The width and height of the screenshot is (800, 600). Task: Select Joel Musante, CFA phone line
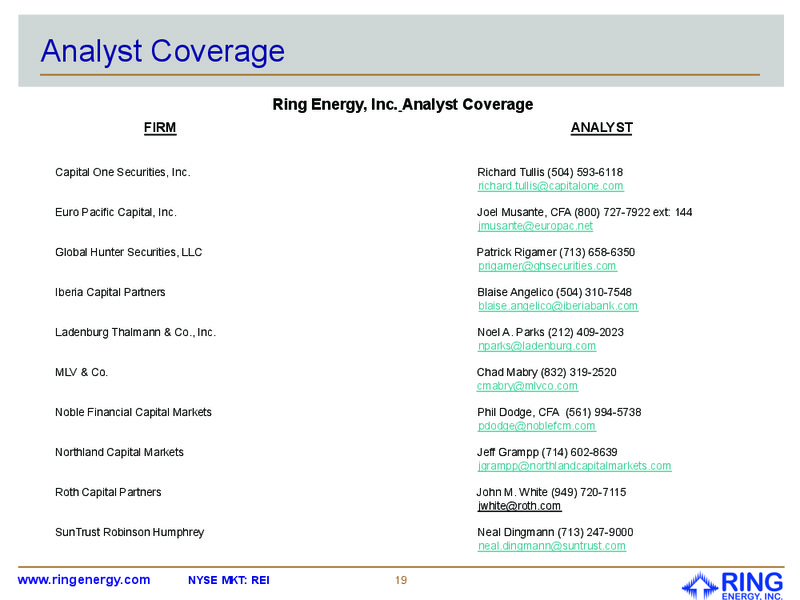pyautogui.click(x=584, y=212)
